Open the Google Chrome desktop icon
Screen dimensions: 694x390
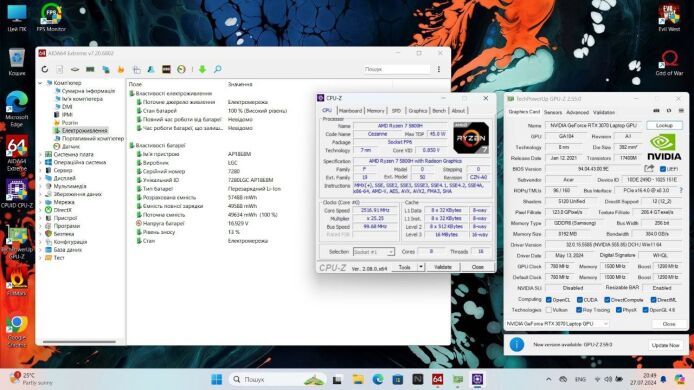point(17,331)
